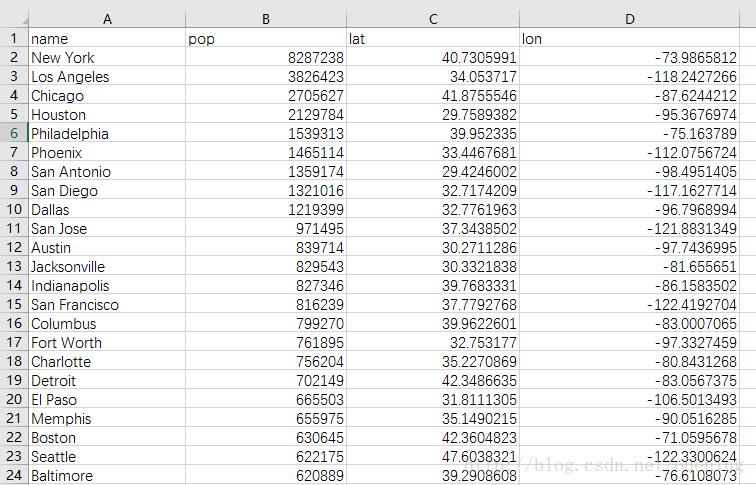Select the El Paso cell
Image resolution: width=756 pixels, height=485 pixels.
point(107,399)
